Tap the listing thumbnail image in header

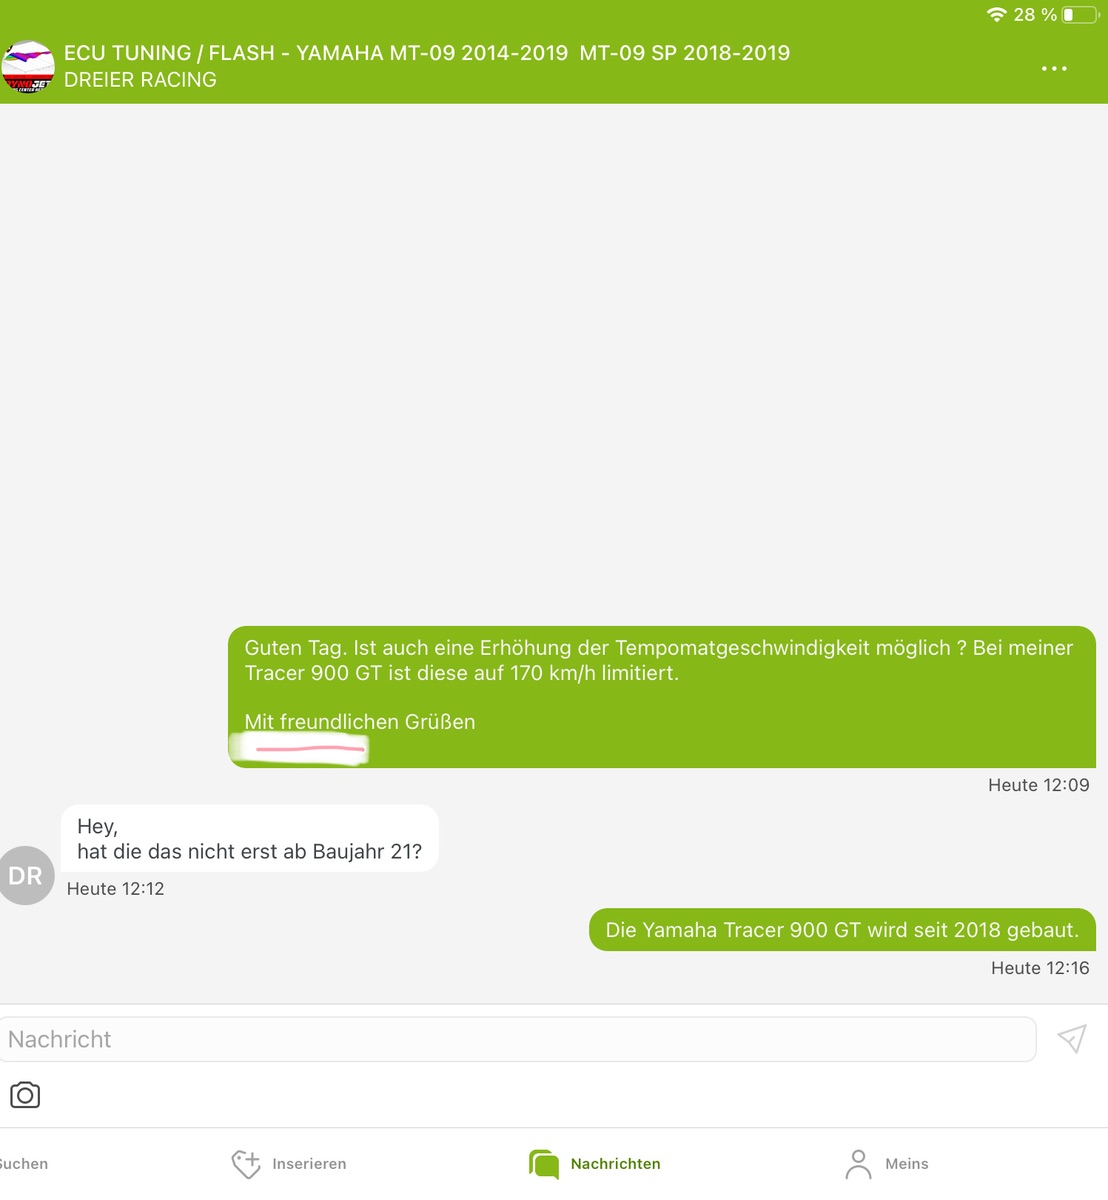point(28,67)
